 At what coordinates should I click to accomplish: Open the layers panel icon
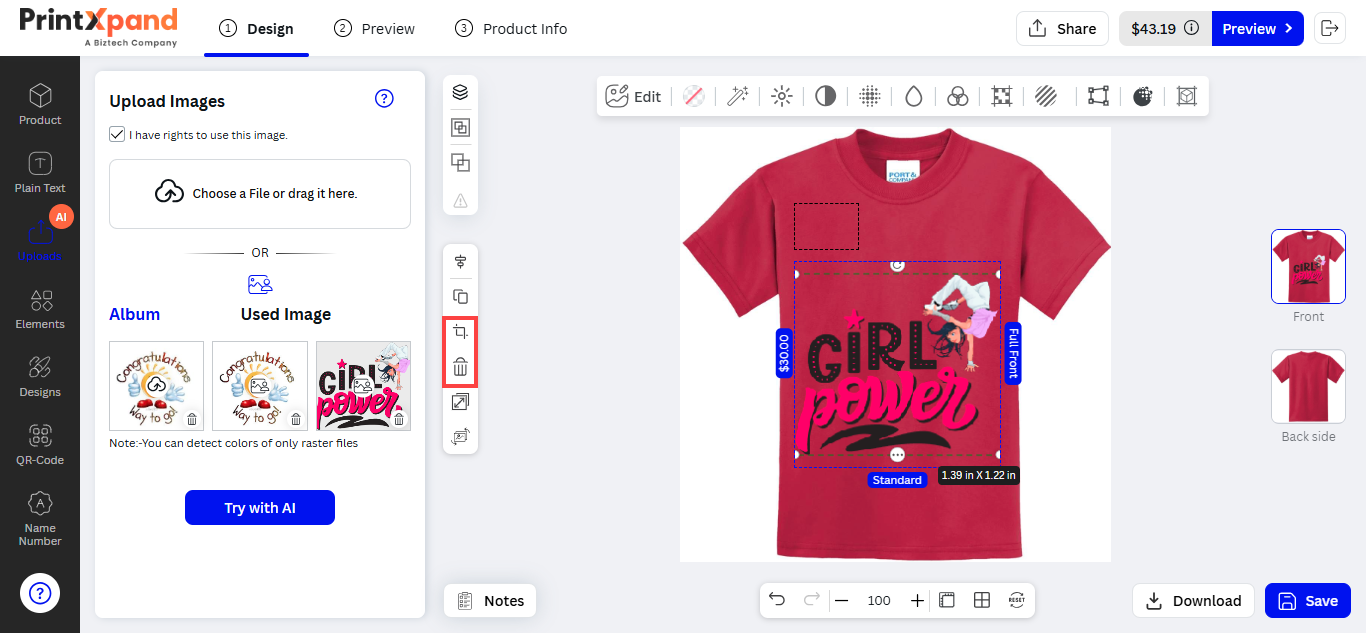point(460,92)
